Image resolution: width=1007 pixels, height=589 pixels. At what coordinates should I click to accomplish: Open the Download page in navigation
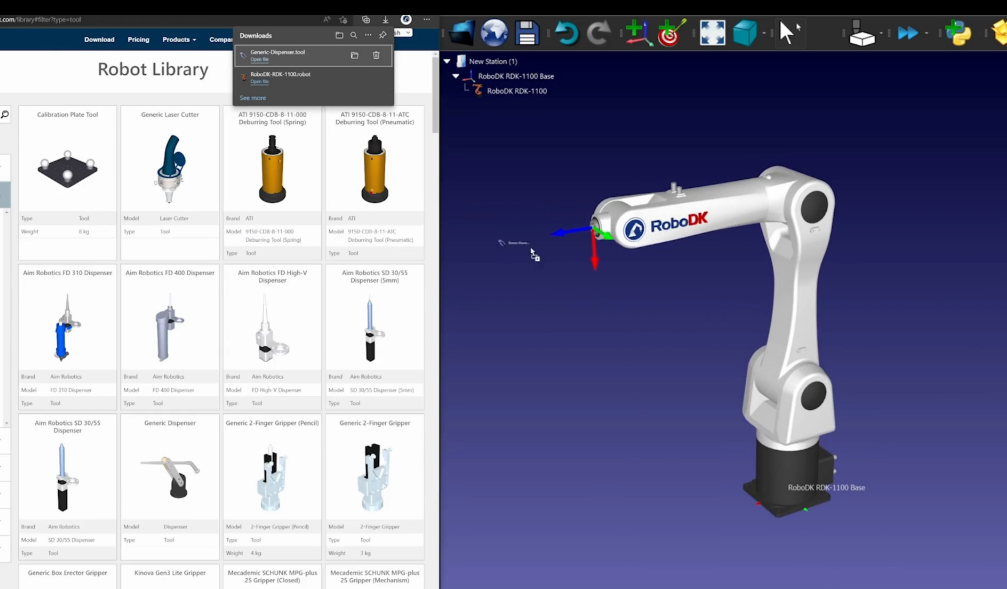(99, 39)
